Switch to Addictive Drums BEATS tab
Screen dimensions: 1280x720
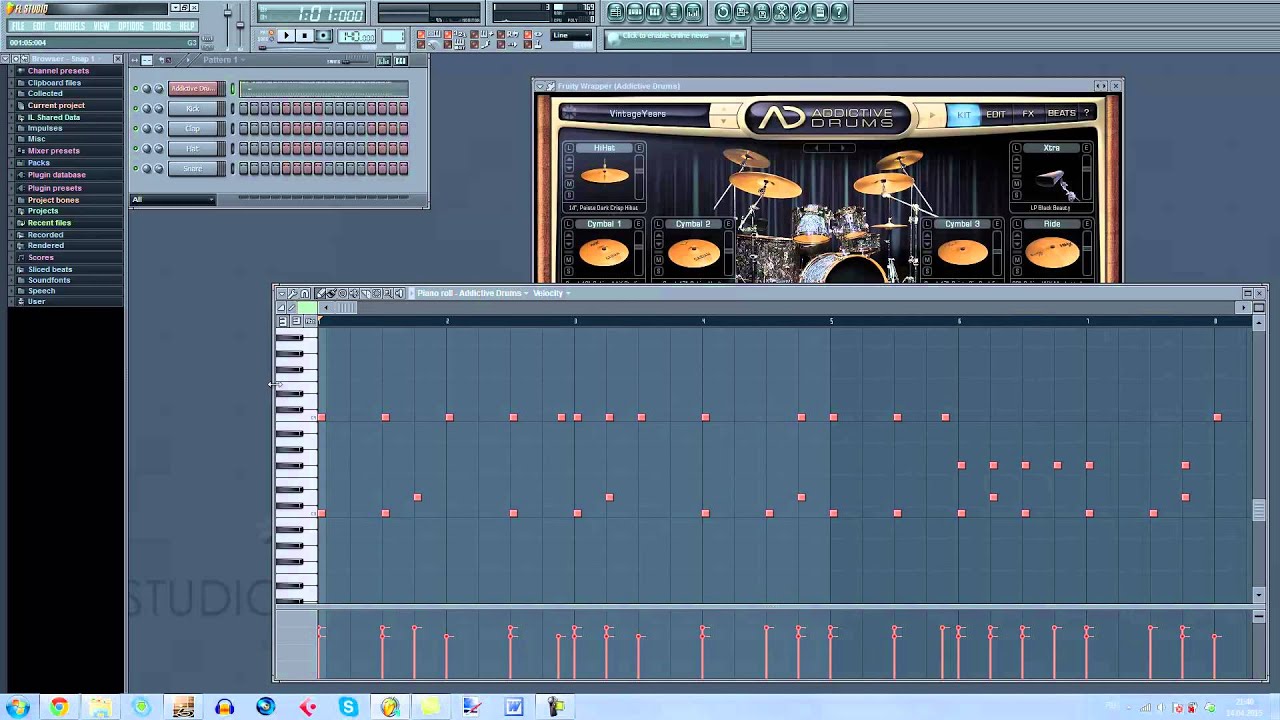point(1061,114)
